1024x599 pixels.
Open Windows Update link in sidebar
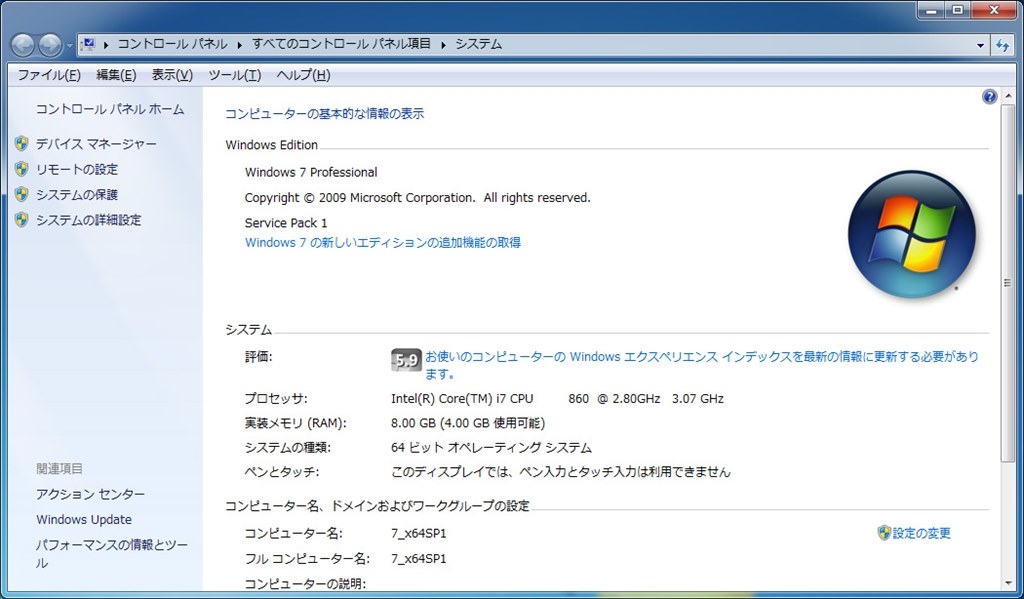[x=84, y=519]
